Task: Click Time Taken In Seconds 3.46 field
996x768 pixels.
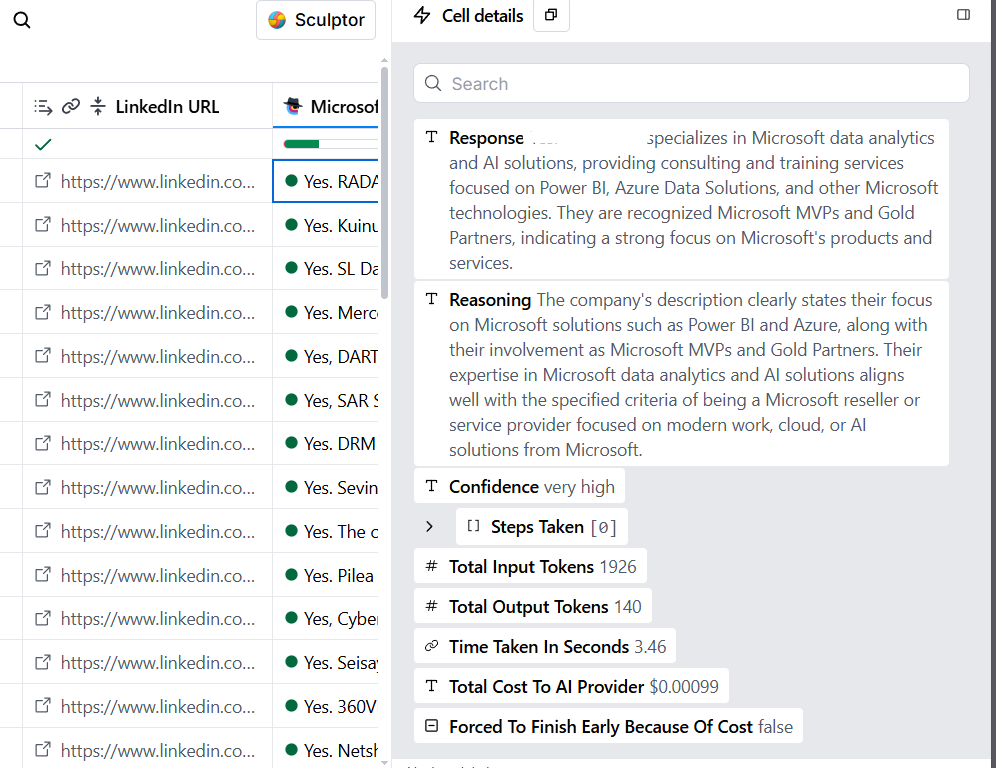Action: click(x=544, y=646)
